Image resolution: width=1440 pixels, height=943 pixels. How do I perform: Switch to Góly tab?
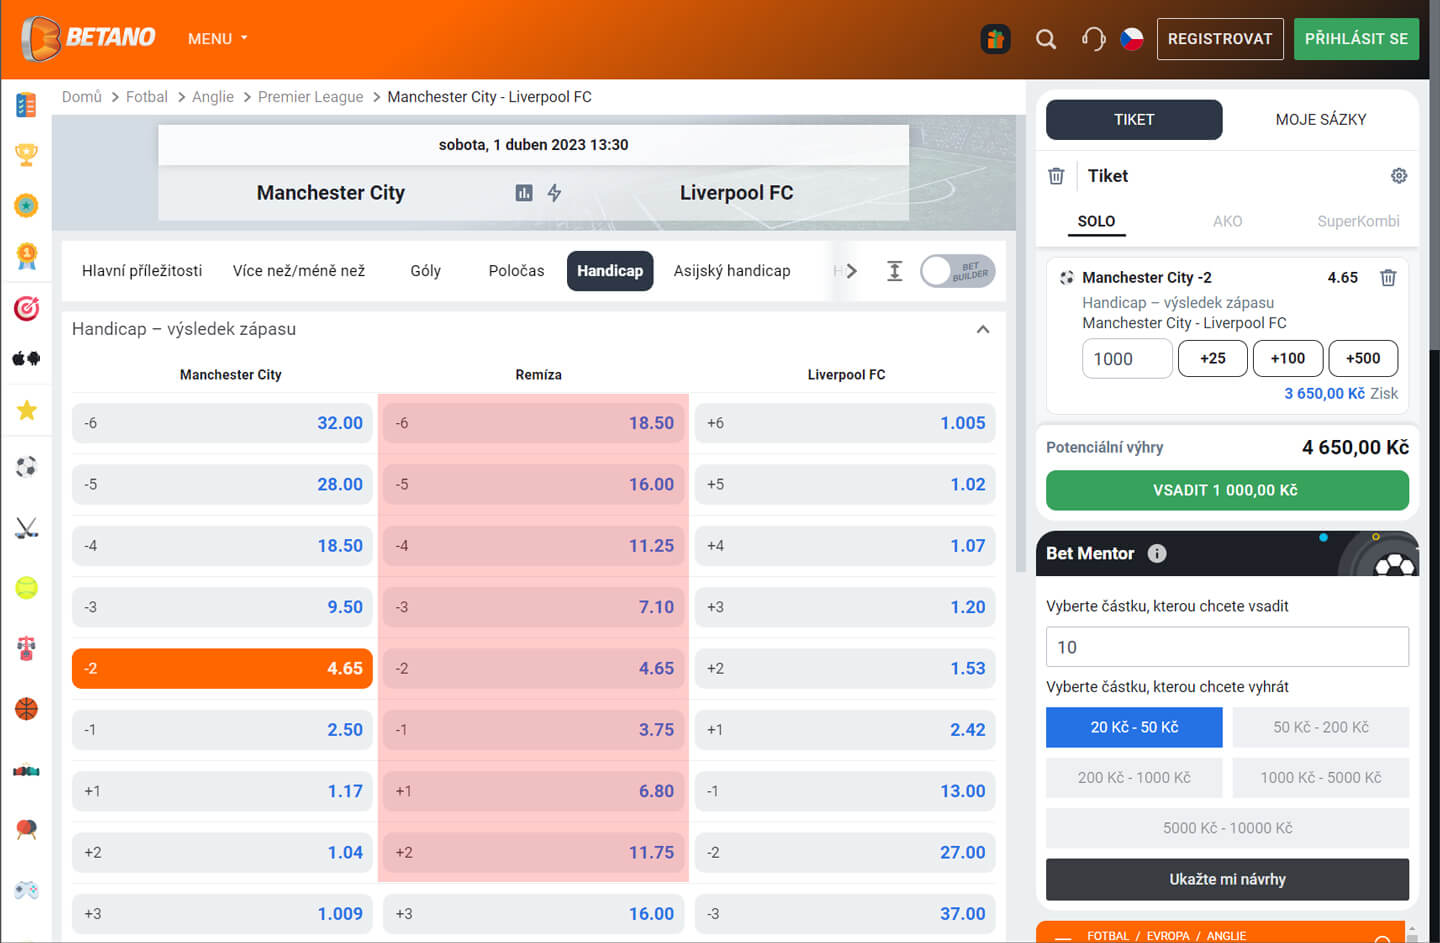point(426,271)
